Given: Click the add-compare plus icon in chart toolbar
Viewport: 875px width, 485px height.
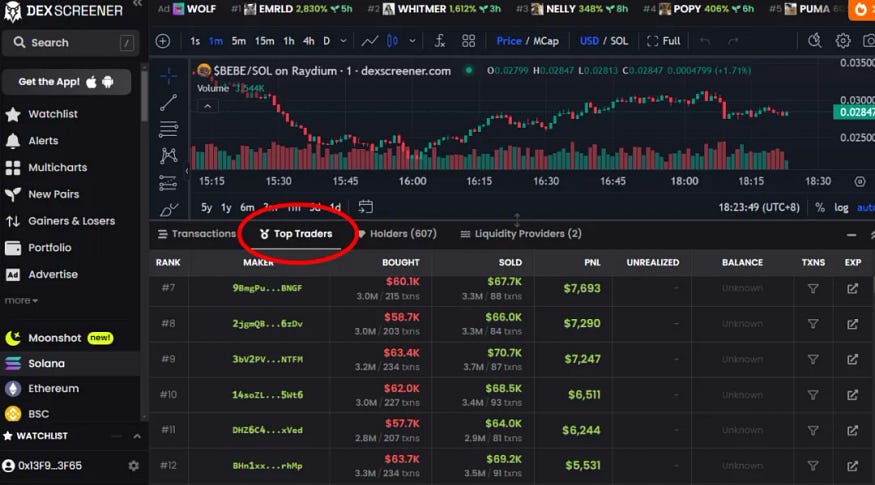Looking at the screenshot, I should tap(162, 41).
